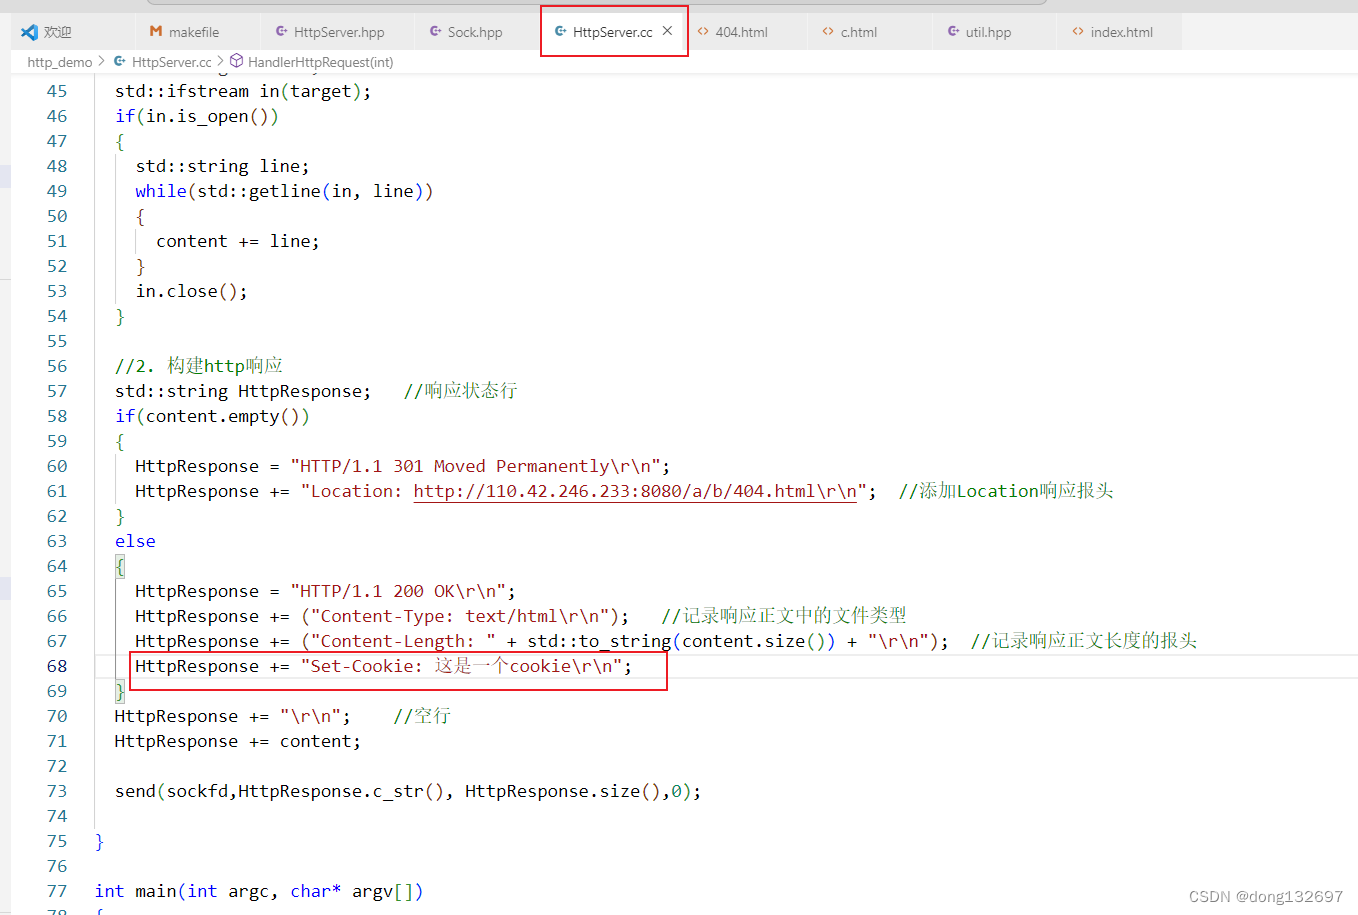Click line number 45 in gutter
The width and height of the screenshot is (1358, 915).
(x=57, y=91)
